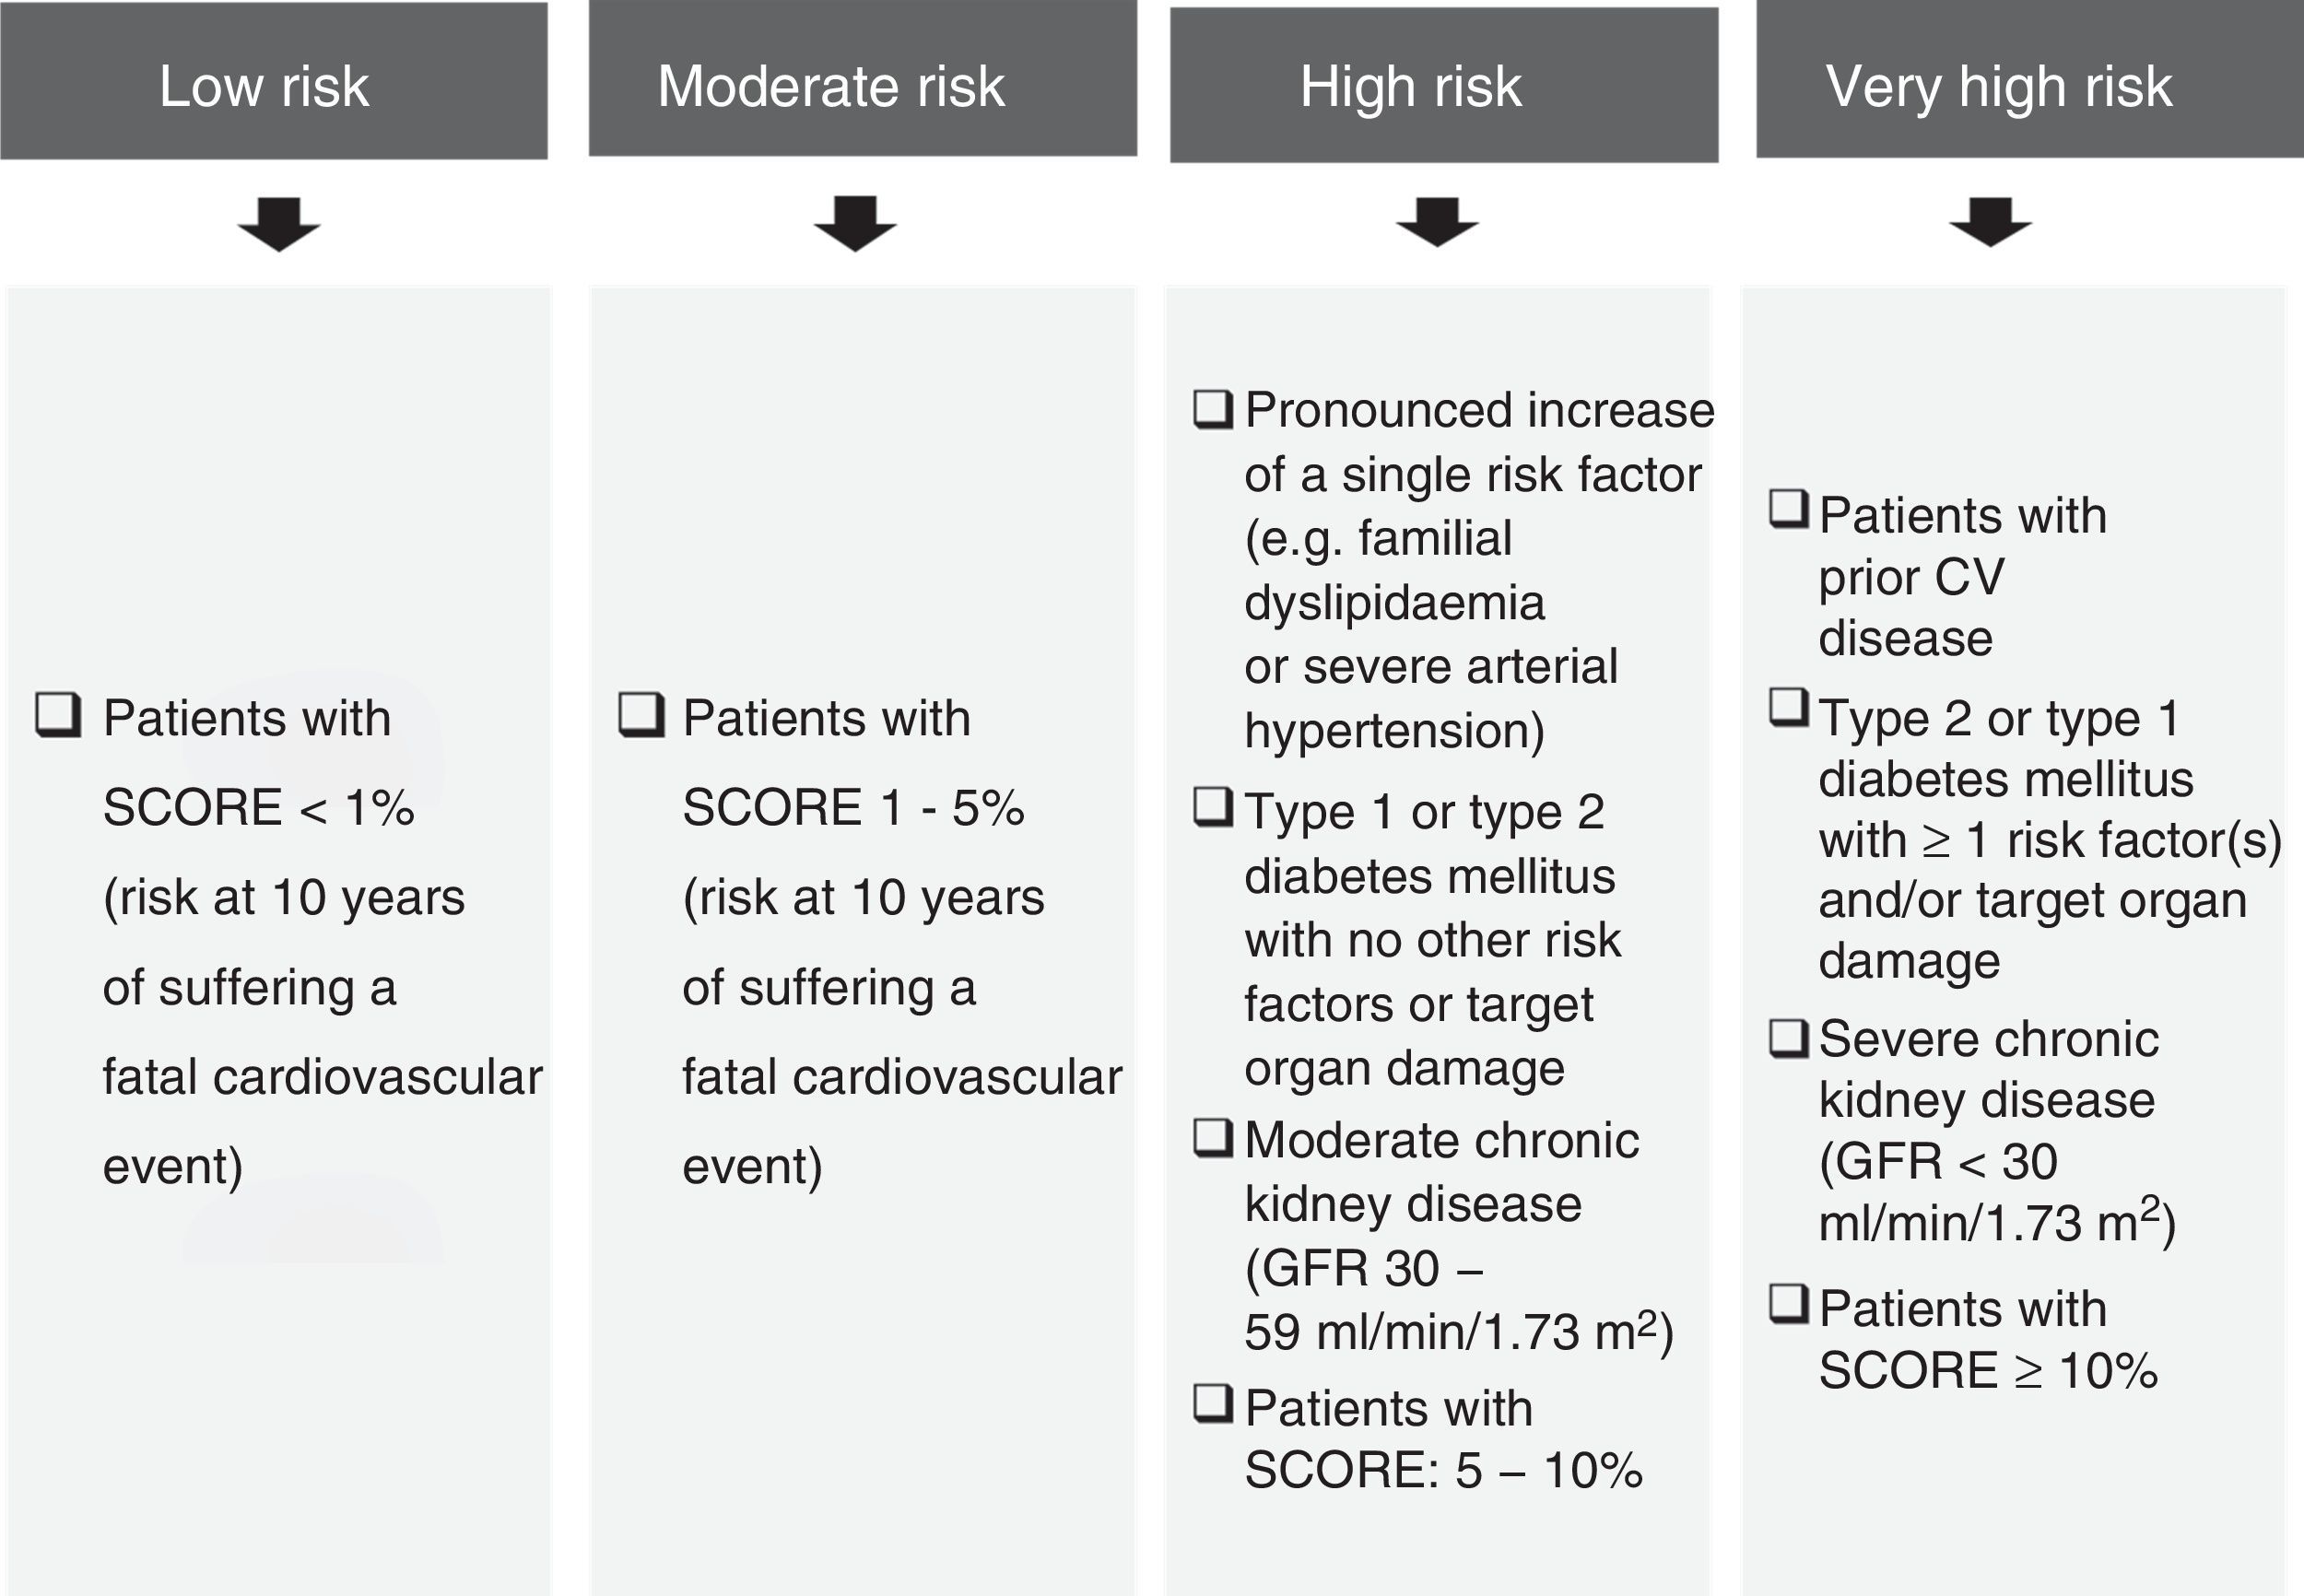
Task: Tick the Type 1 or type 2 diabetes box
Action: point(1213,806)
